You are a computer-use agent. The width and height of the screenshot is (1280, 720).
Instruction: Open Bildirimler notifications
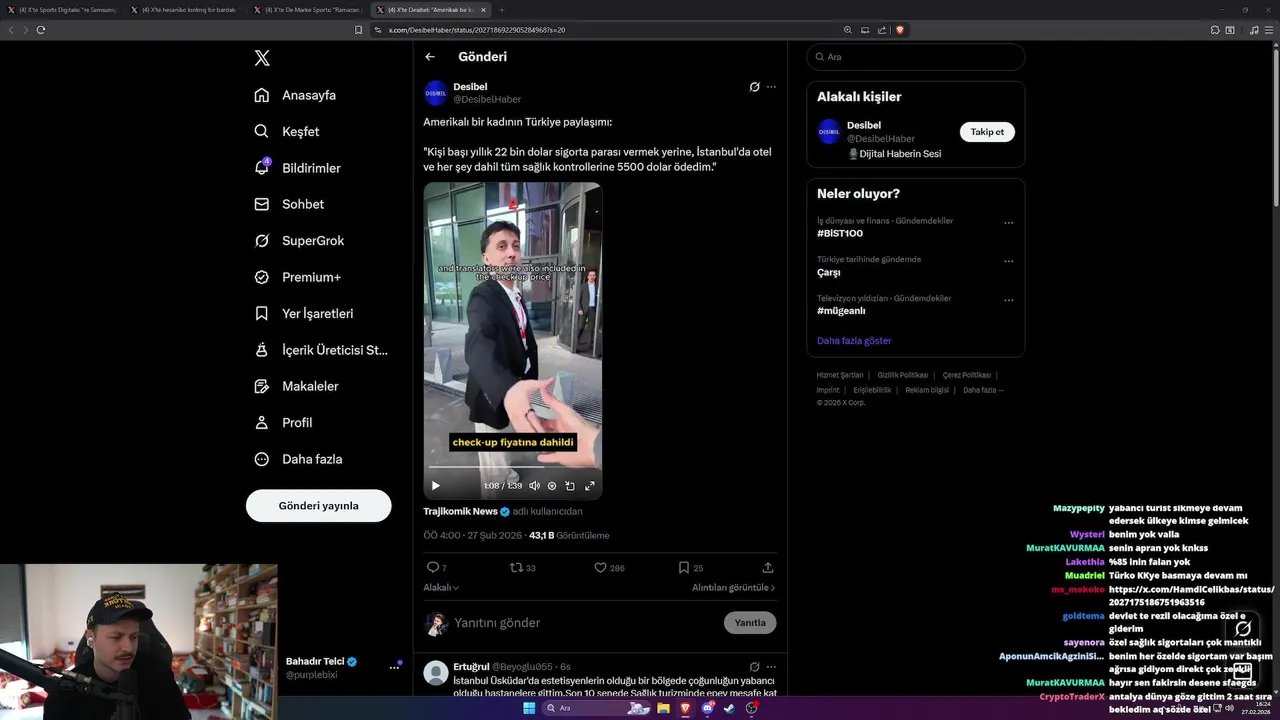(x=297, y=168)
